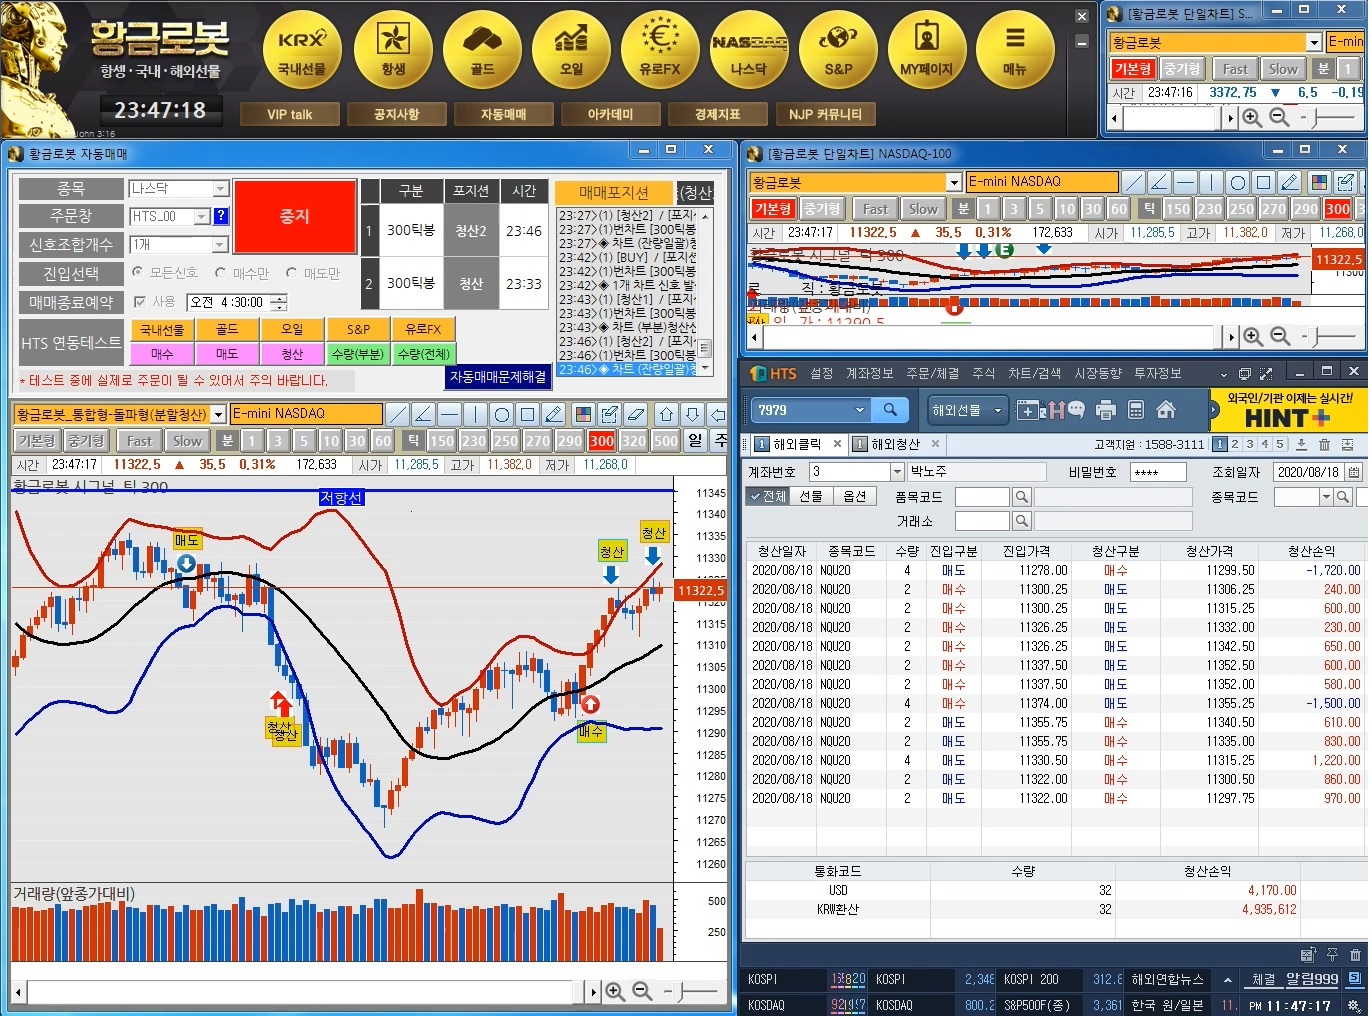Select pencil tool in bottom-left chart toolbar
This screenshot has width=1372, height=1016.
coord(554,414)
